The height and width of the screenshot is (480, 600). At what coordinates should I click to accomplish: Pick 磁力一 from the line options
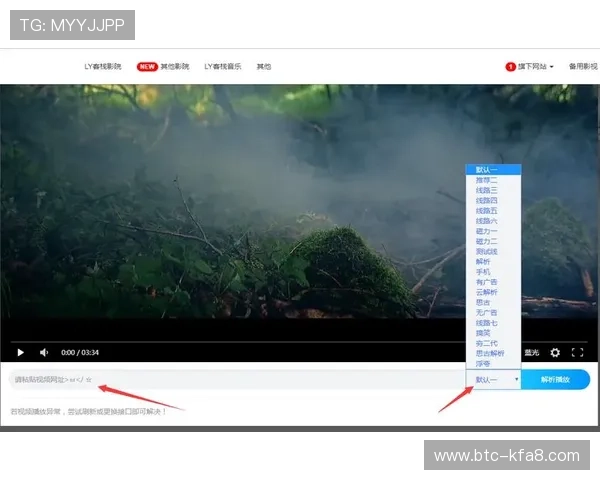coord(487,231)
